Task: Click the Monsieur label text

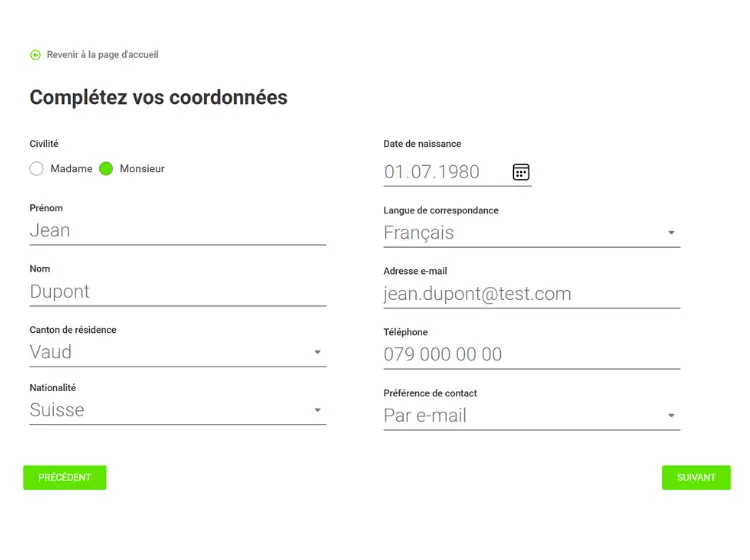Action: point(142,169)
